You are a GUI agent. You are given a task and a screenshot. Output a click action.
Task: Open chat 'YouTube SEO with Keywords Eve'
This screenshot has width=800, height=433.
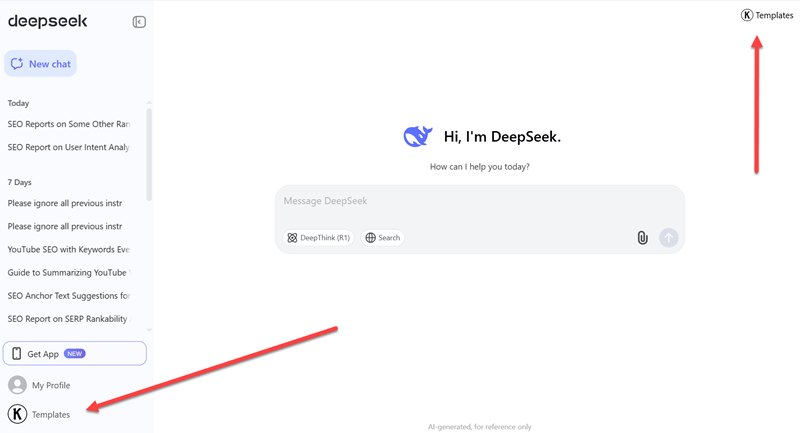69,249
